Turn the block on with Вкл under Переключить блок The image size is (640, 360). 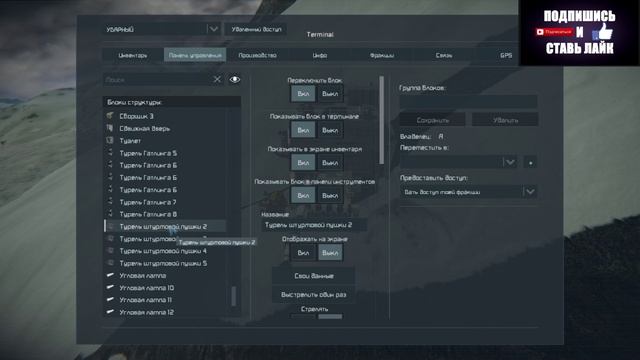click(303, 94)
